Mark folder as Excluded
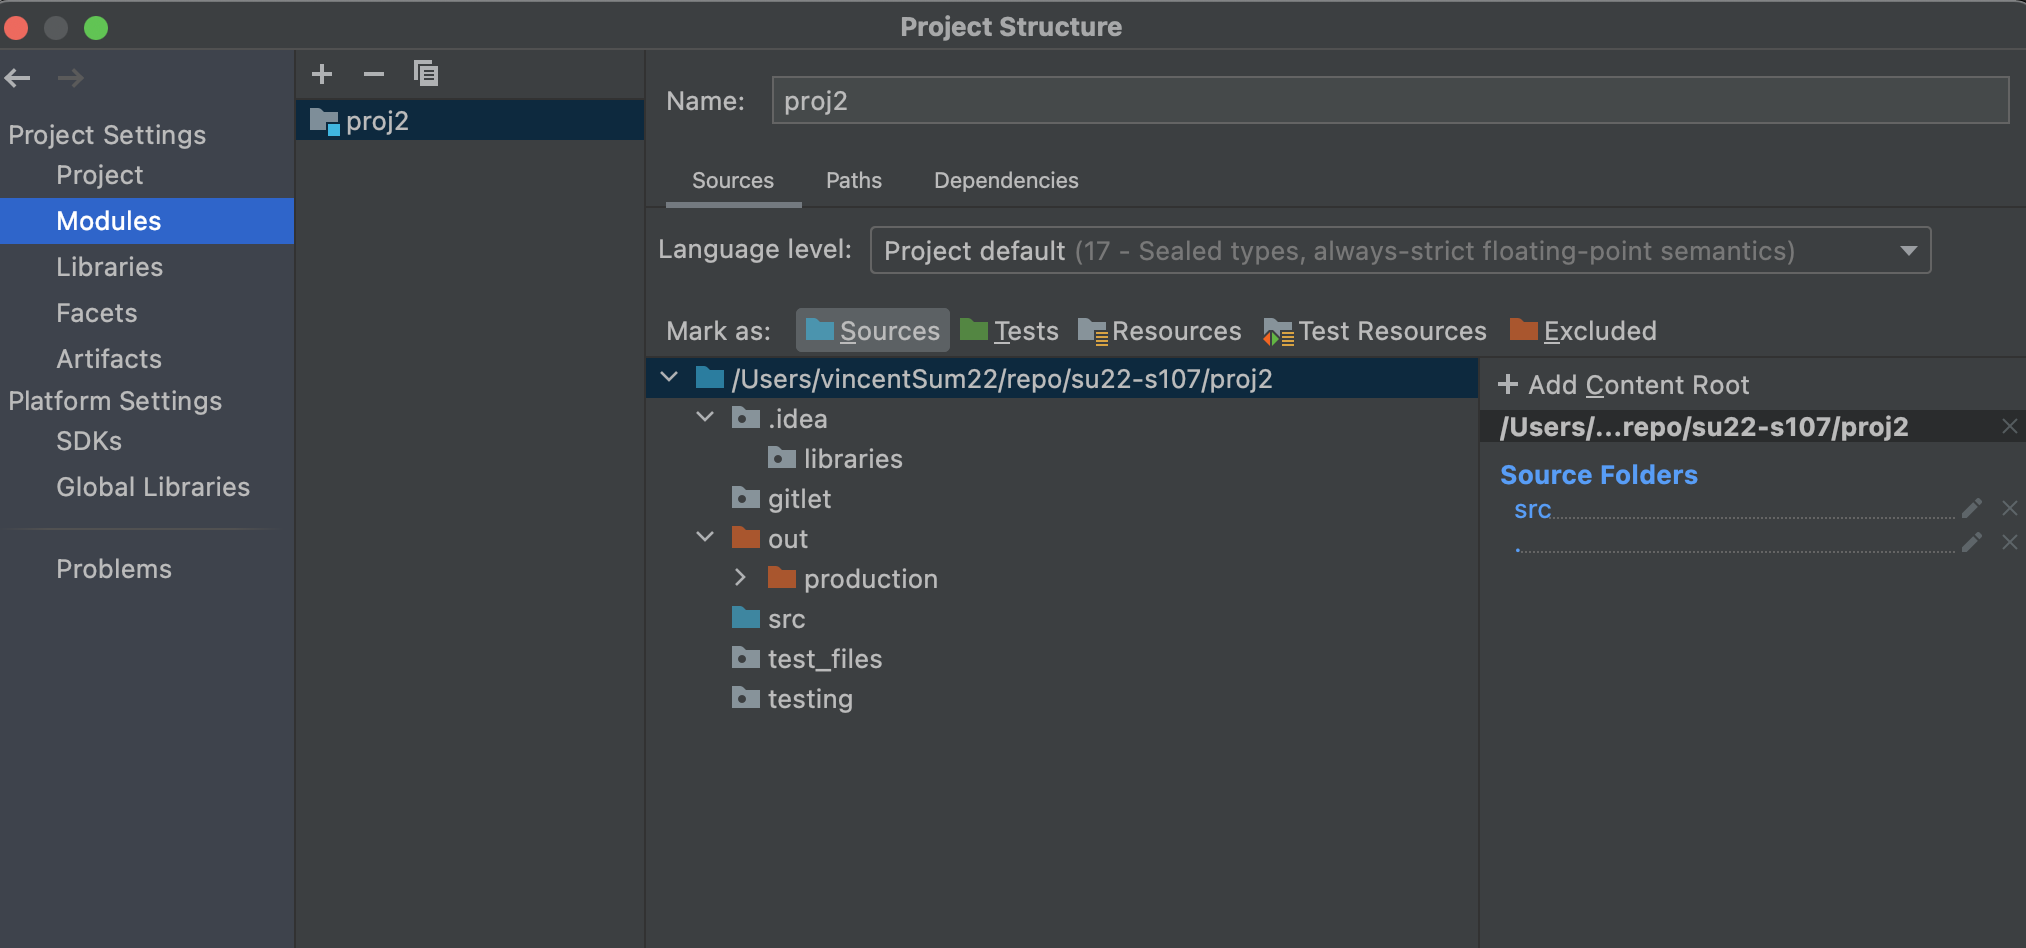2026x948 pixels. 1583,331
